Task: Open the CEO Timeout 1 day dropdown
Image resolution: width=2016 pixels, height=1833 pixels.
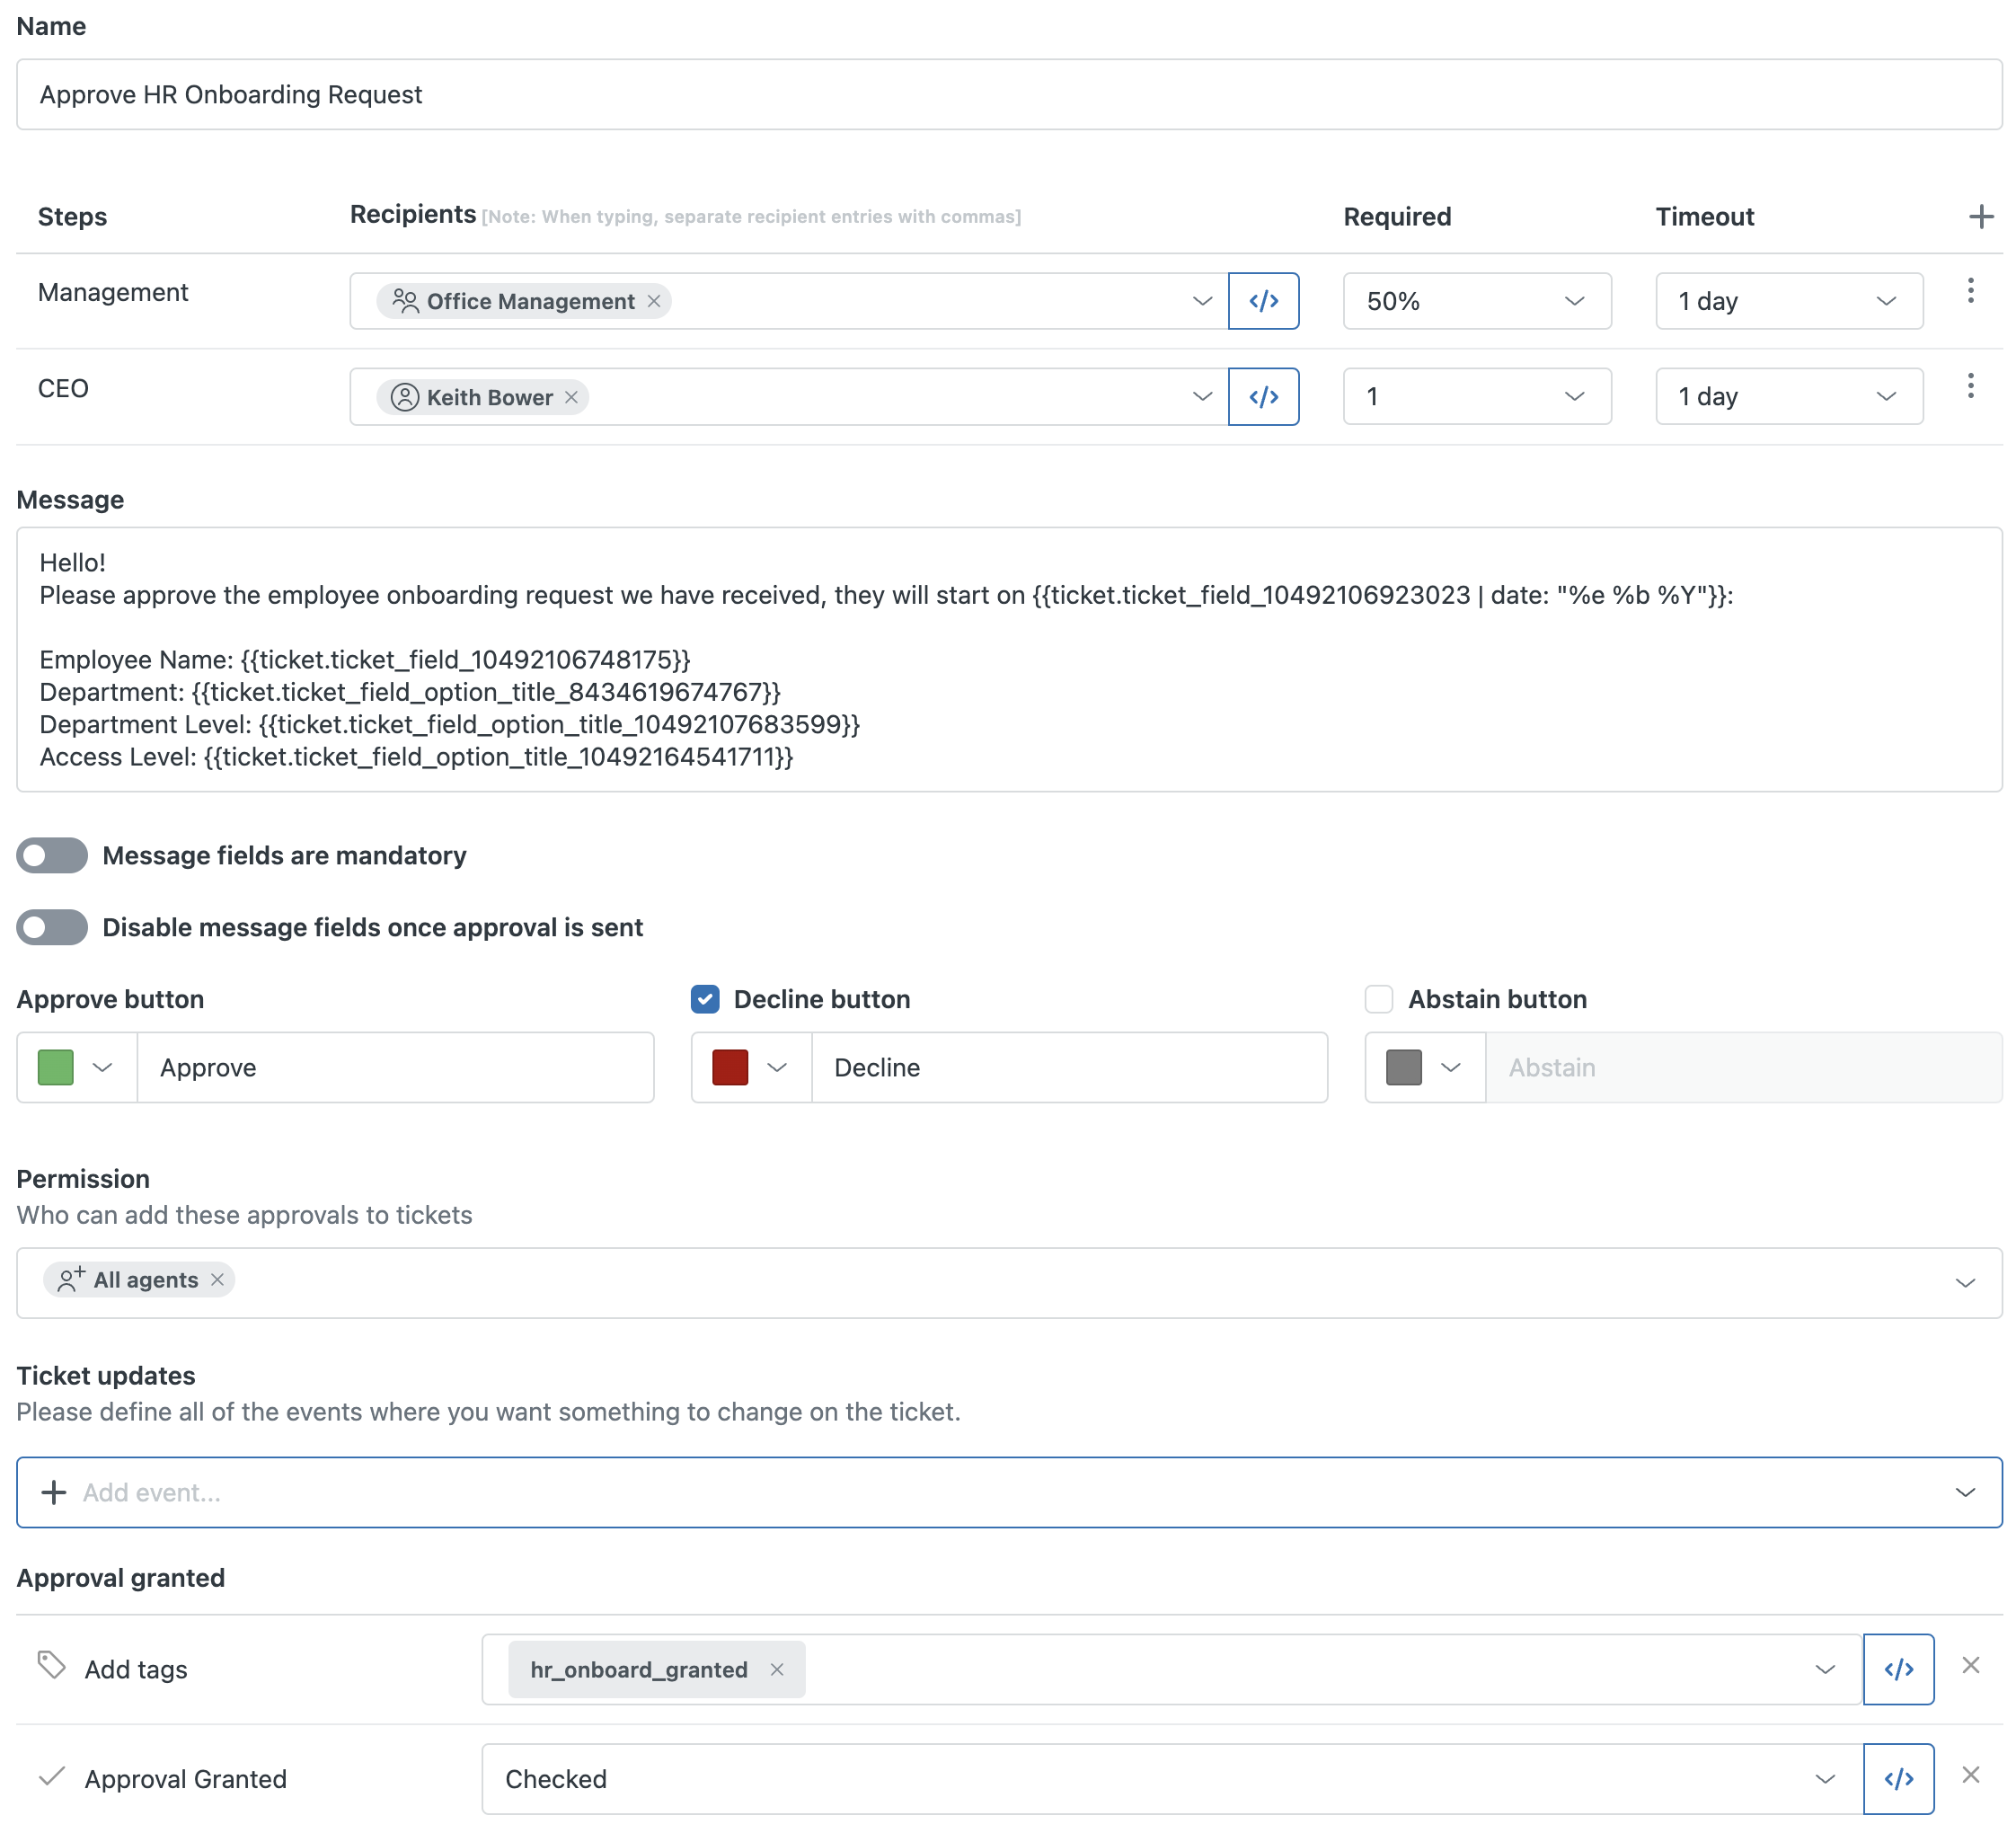Action: click(x=1789, y=397)
